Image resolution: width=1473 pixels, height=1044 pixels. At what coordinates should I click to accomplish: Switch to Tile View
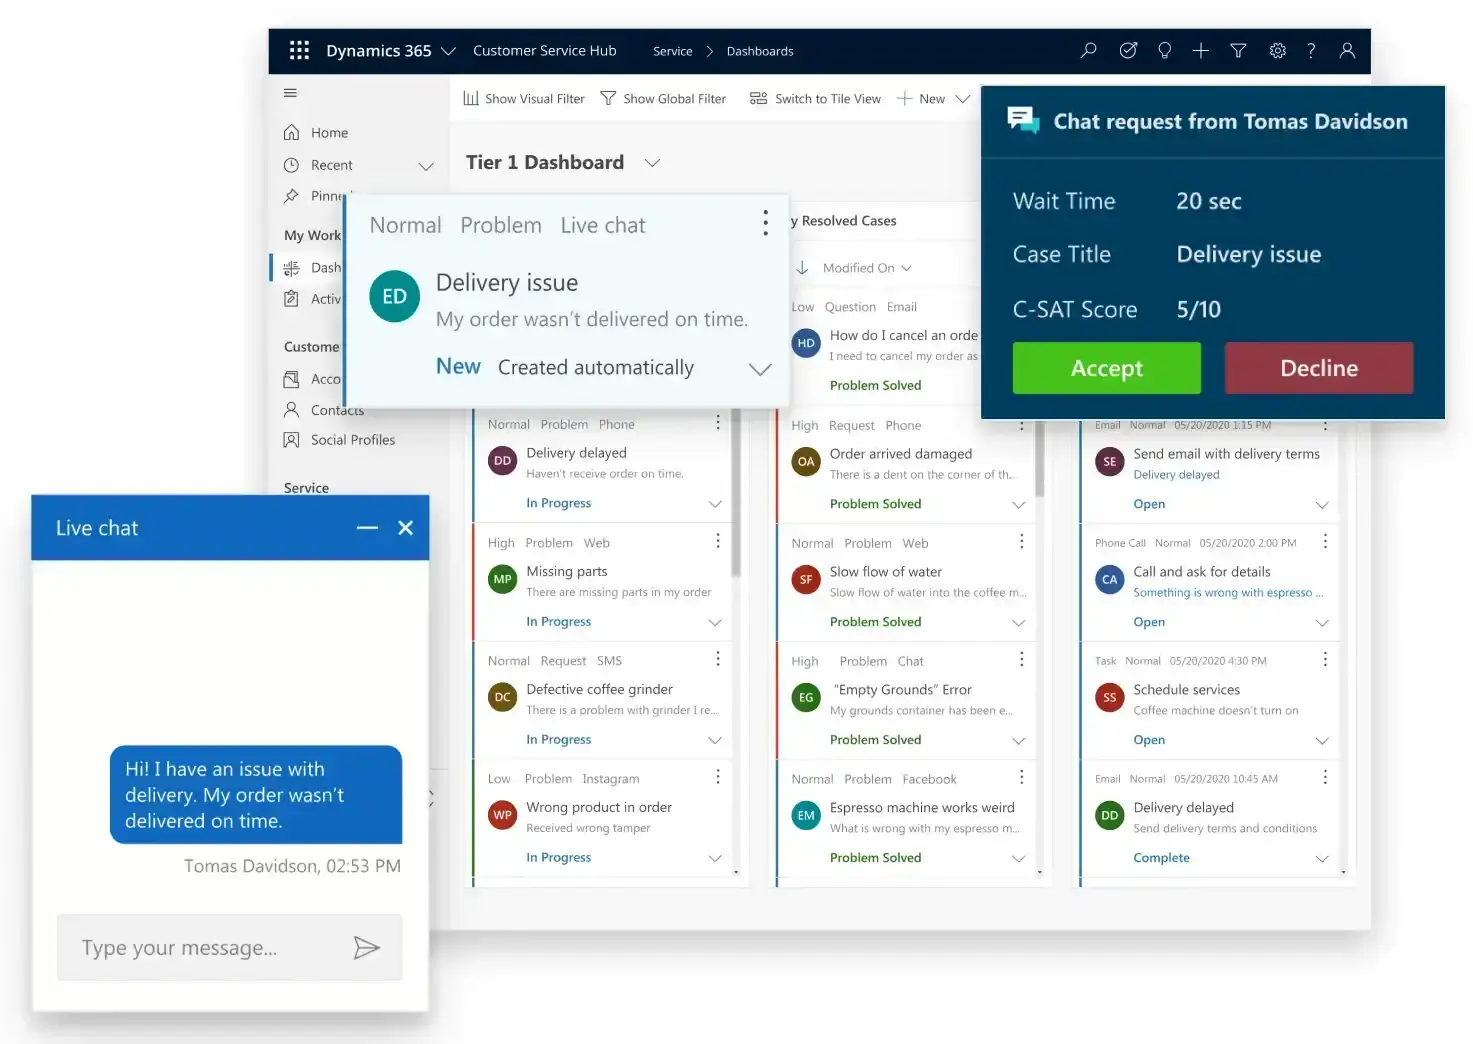coord(815,99)
